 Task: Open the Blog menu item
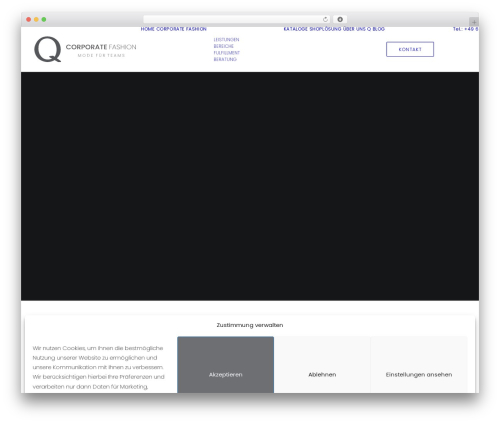379,29
